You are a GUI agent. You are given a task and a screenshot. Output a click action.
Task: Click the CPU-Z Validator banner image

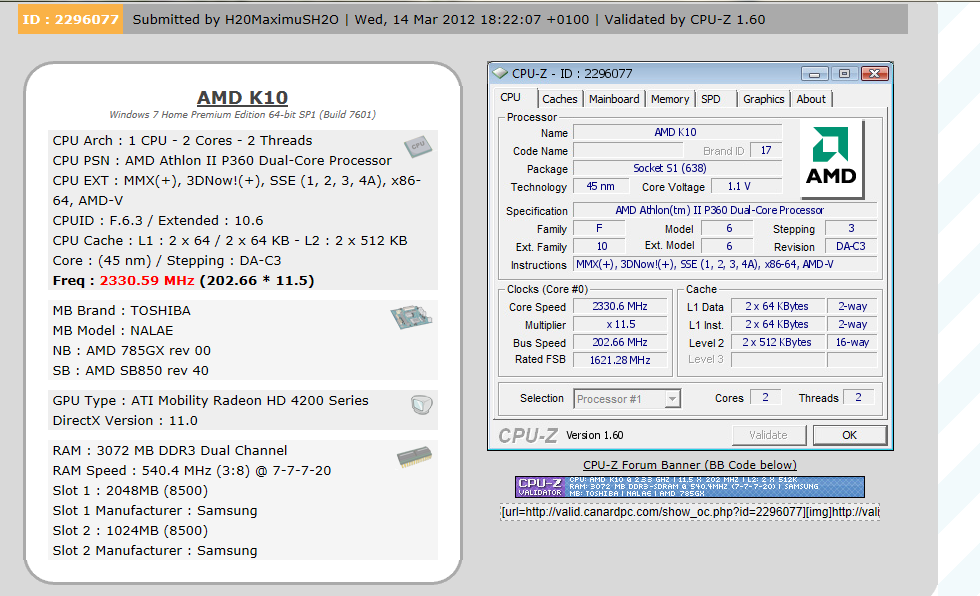690,487
